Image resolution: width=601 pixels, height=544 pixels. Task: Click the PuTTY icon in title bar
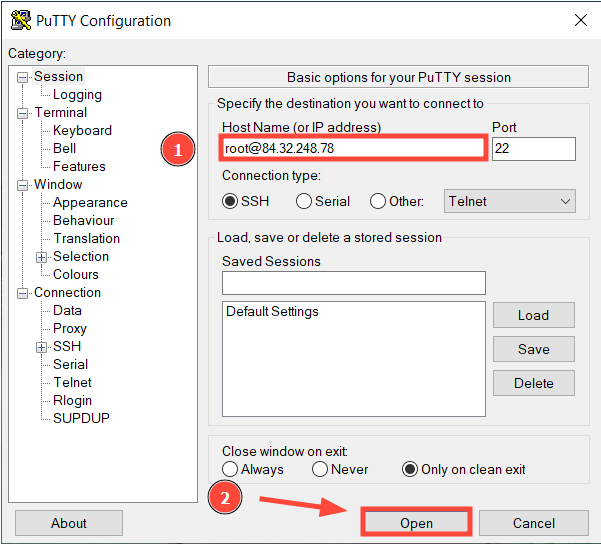[x=17, y=20]
